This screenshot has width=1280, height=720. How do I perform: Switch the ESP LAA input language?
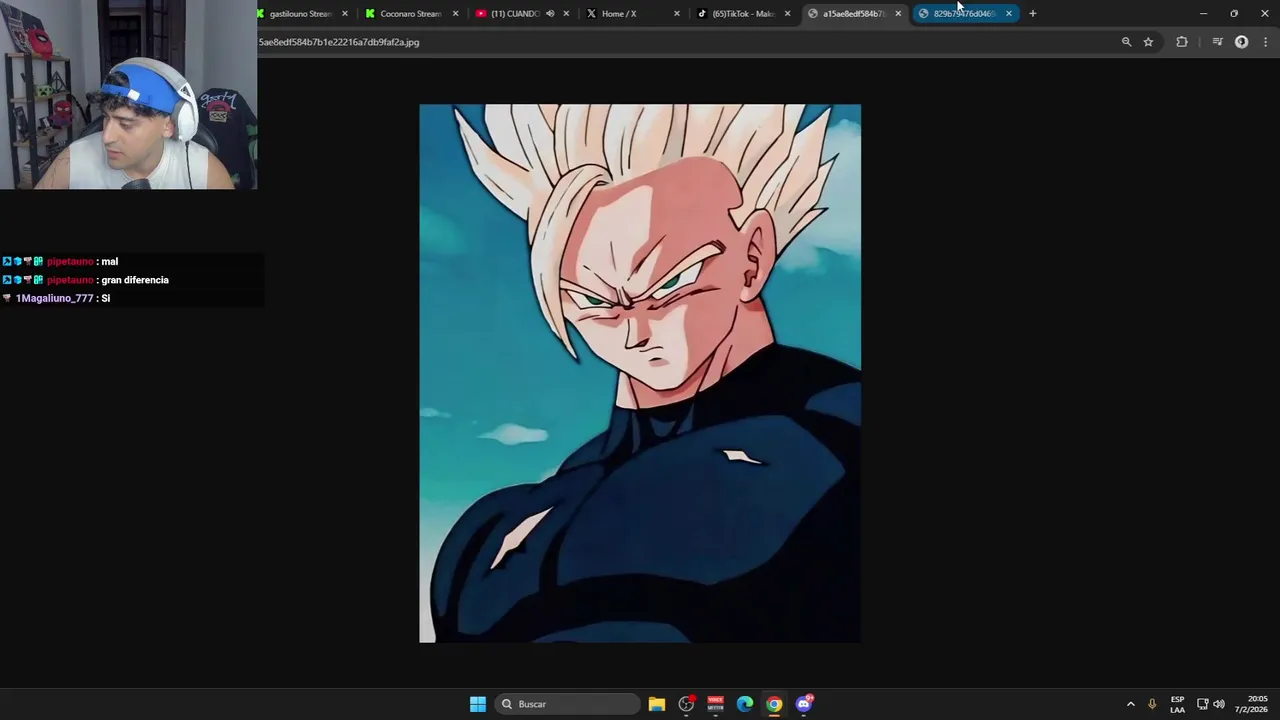point(1177,704)
